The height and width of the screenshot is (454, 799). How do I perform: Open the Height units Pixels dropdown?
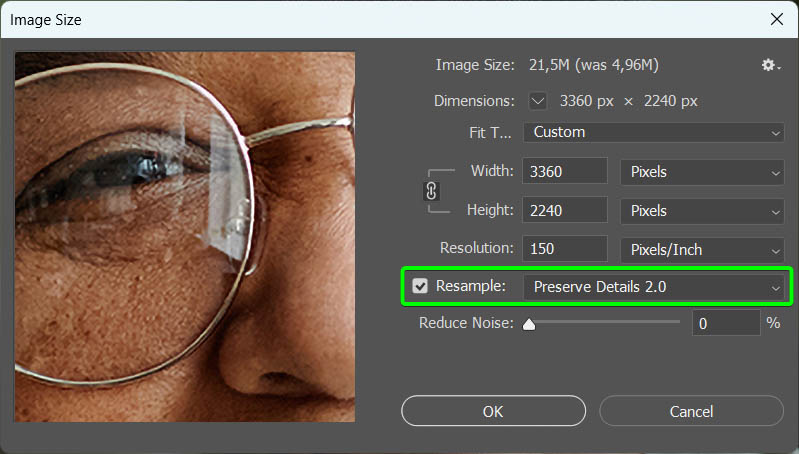point(702,210)
